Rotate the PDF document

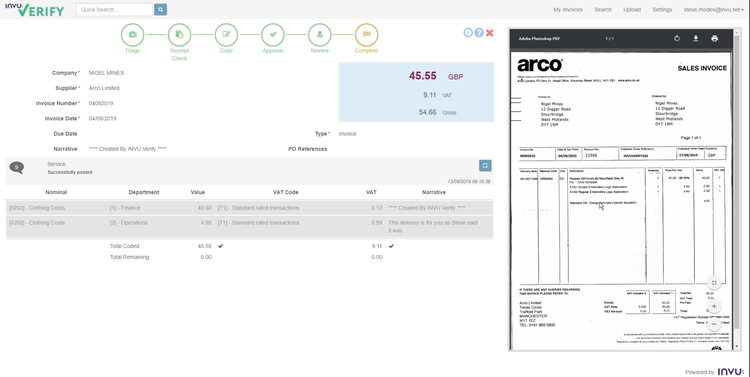[677, 39]
